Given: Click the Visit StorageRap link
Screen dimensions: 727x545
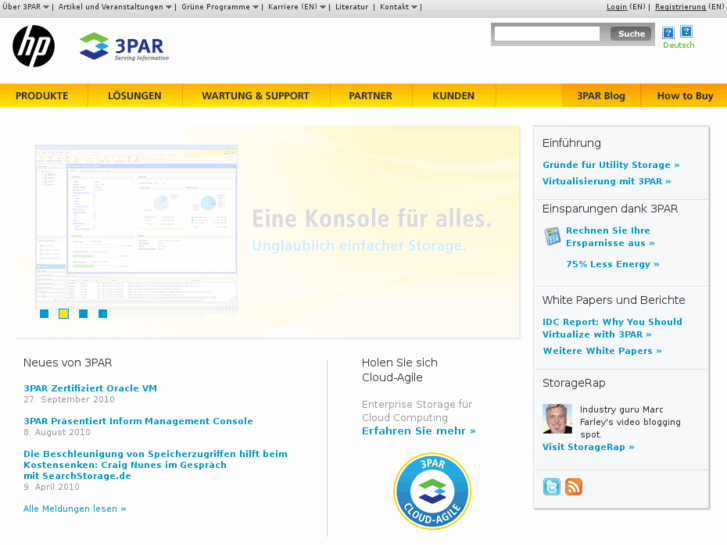Looking at the screenshot, I should (x=588, y=447).
